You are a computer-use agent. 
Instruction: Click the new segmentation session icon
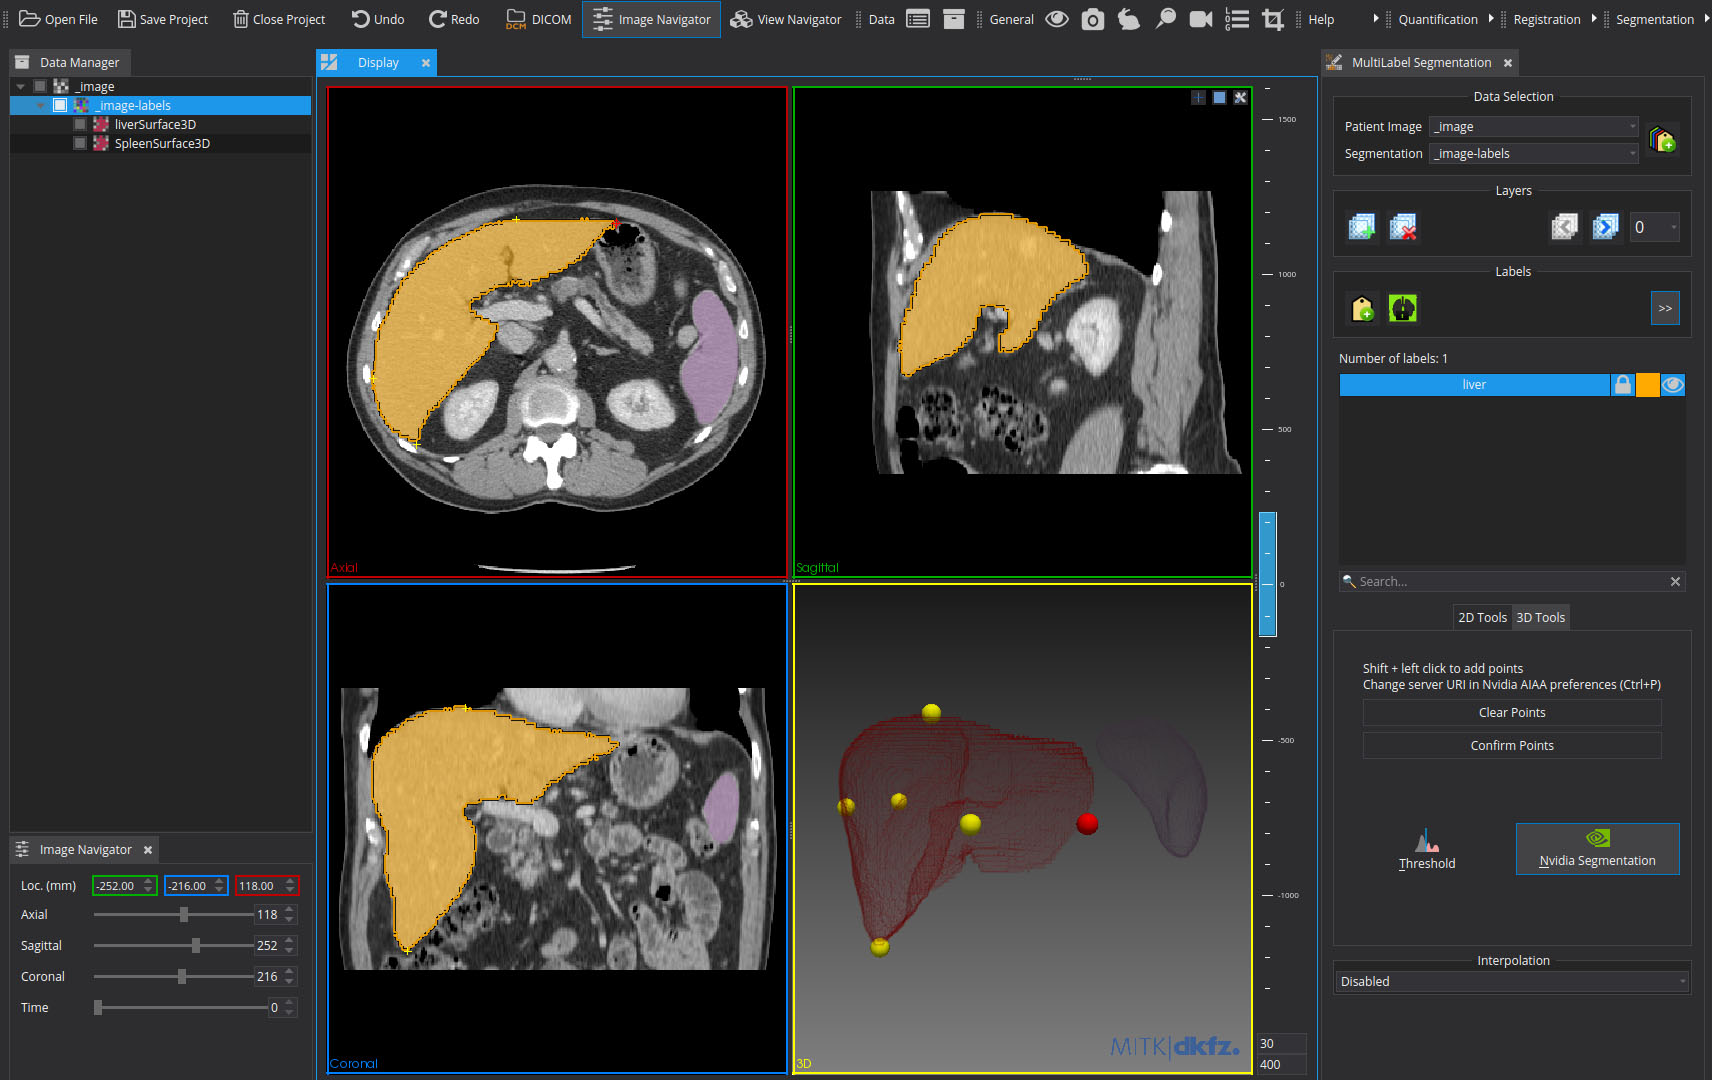(1662, 140)
